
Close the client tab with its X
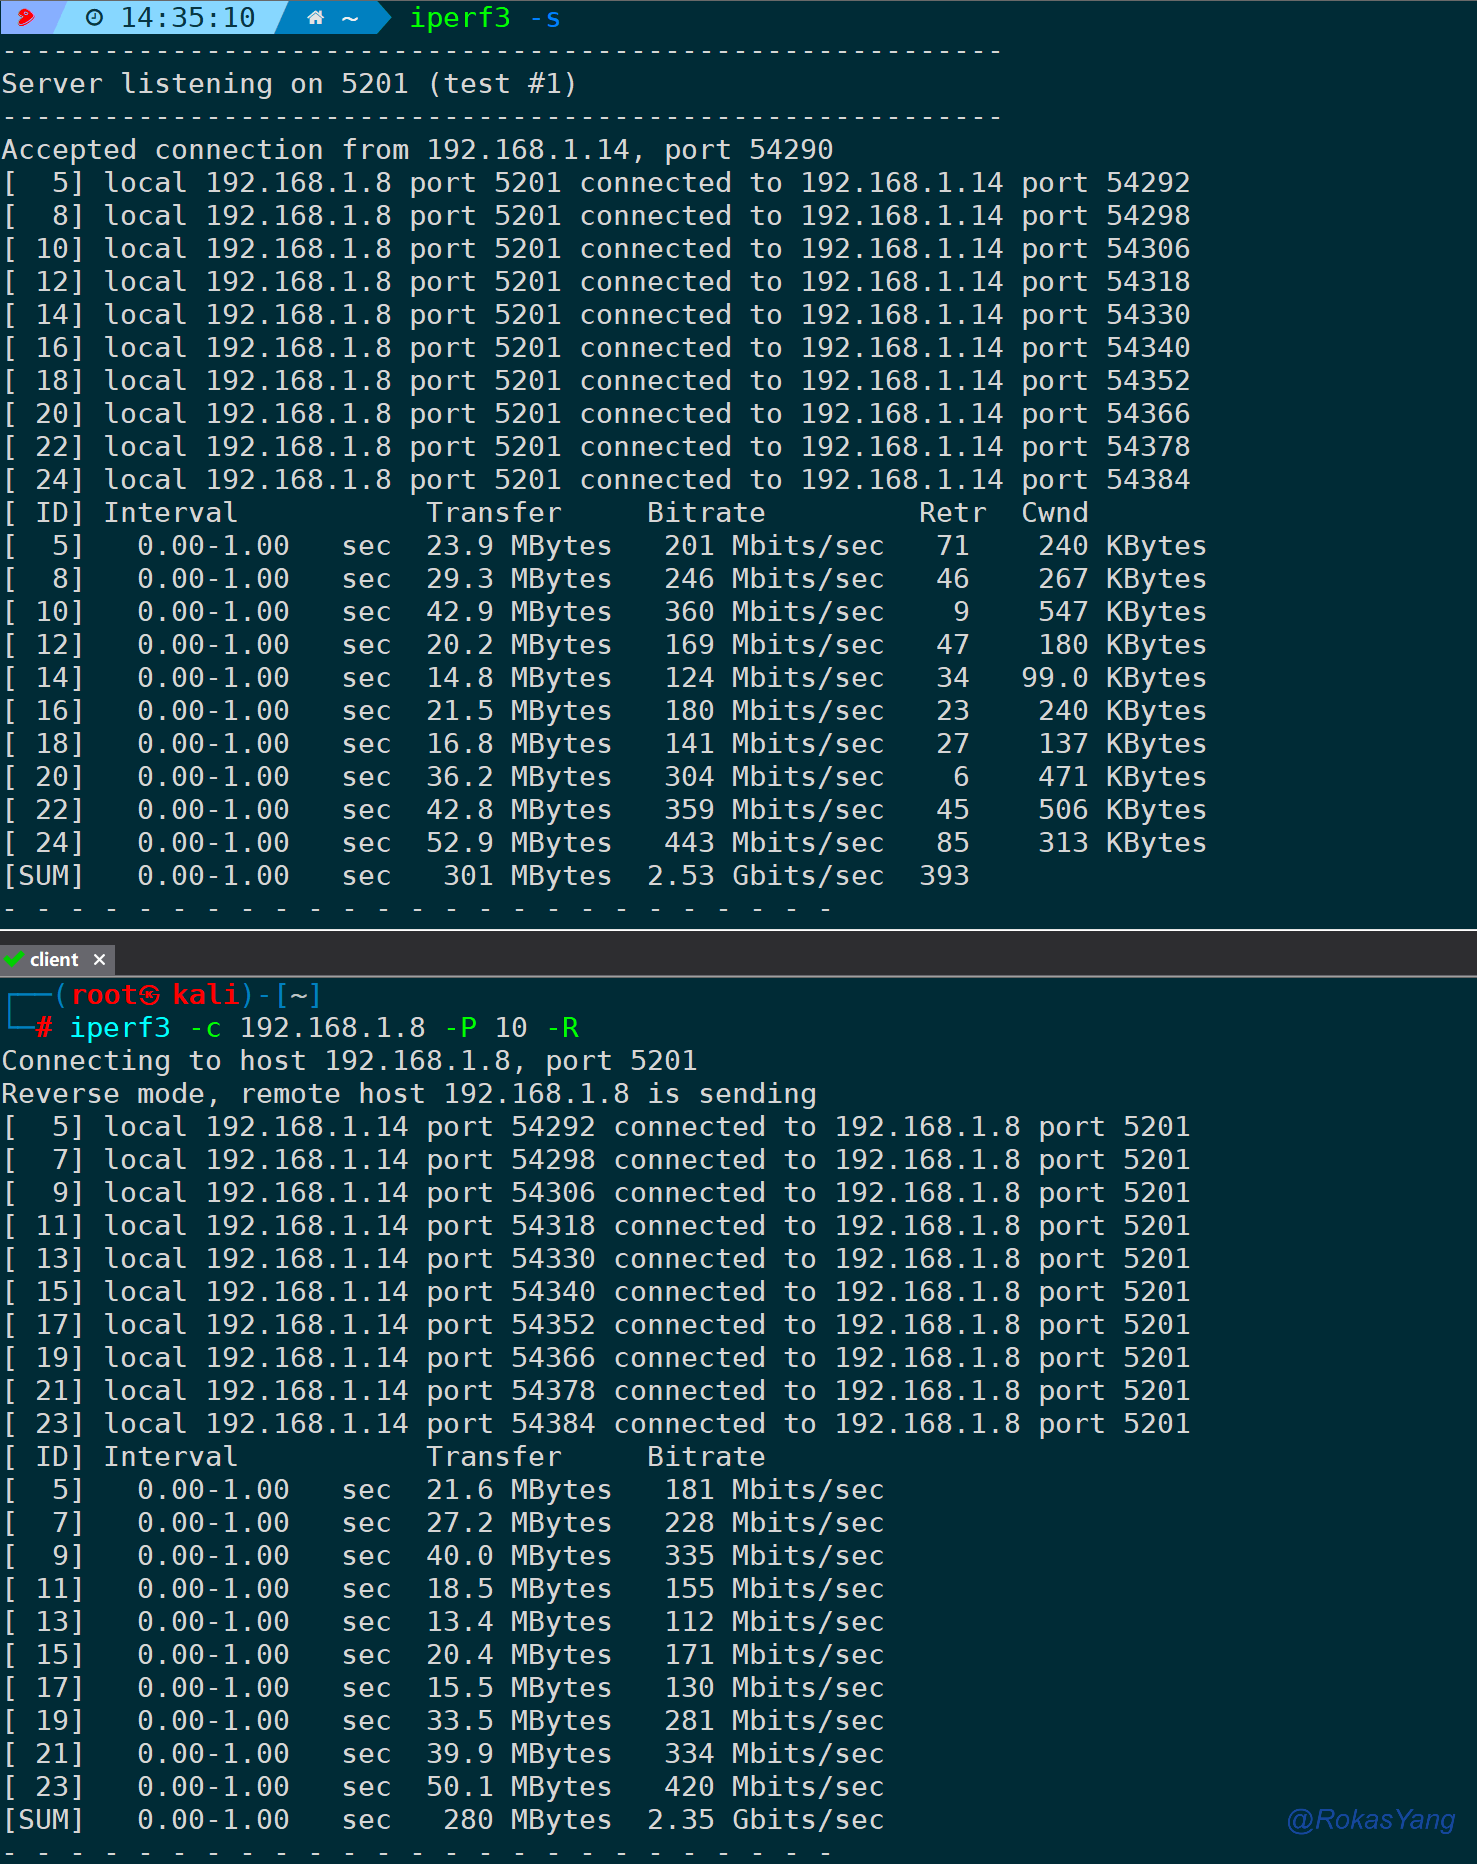click(x=99, y=960)
